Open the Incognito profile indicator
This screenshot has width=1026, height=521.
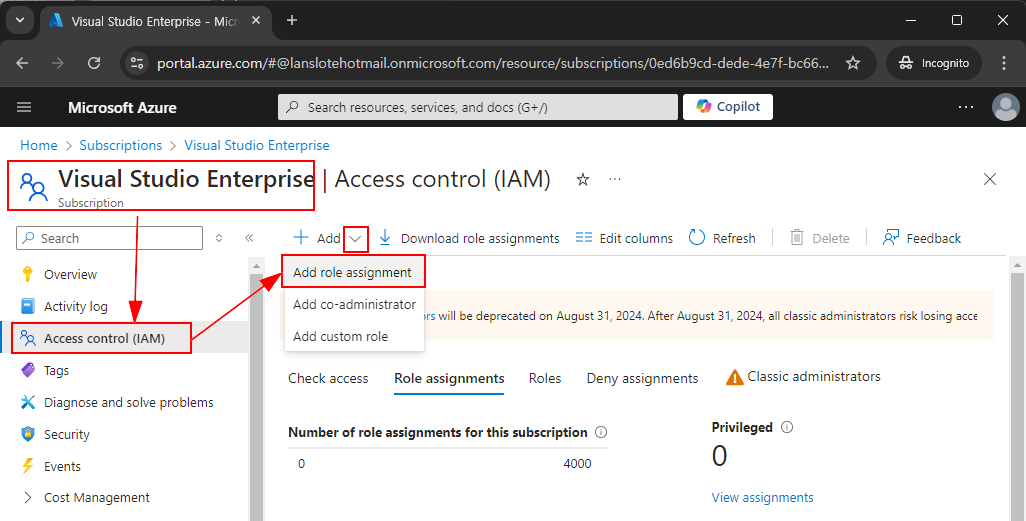(x=934, y=63)
